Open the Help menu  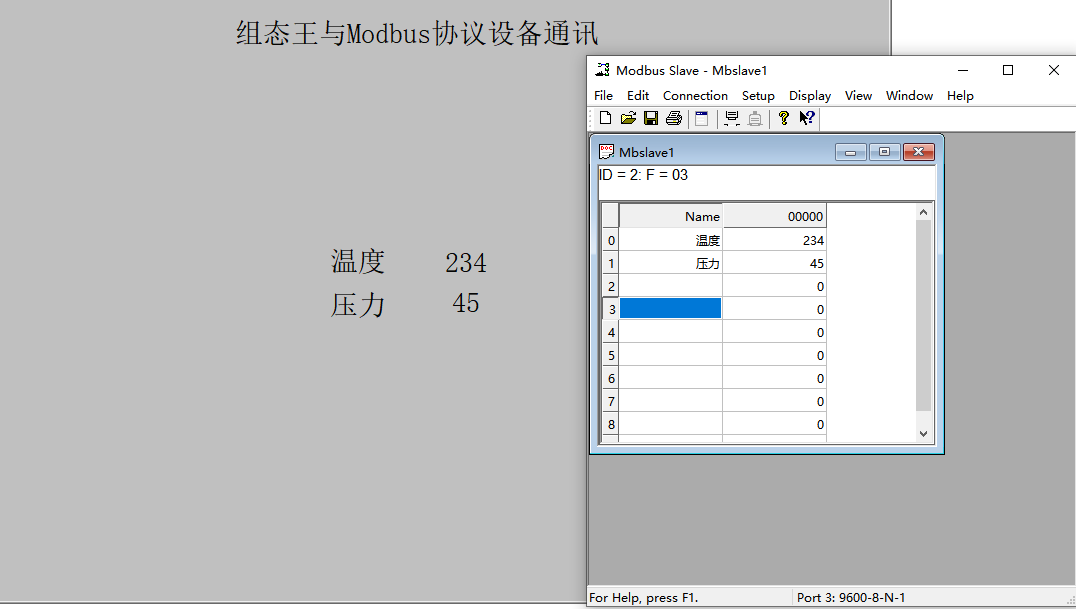click(x=960, y=95)
